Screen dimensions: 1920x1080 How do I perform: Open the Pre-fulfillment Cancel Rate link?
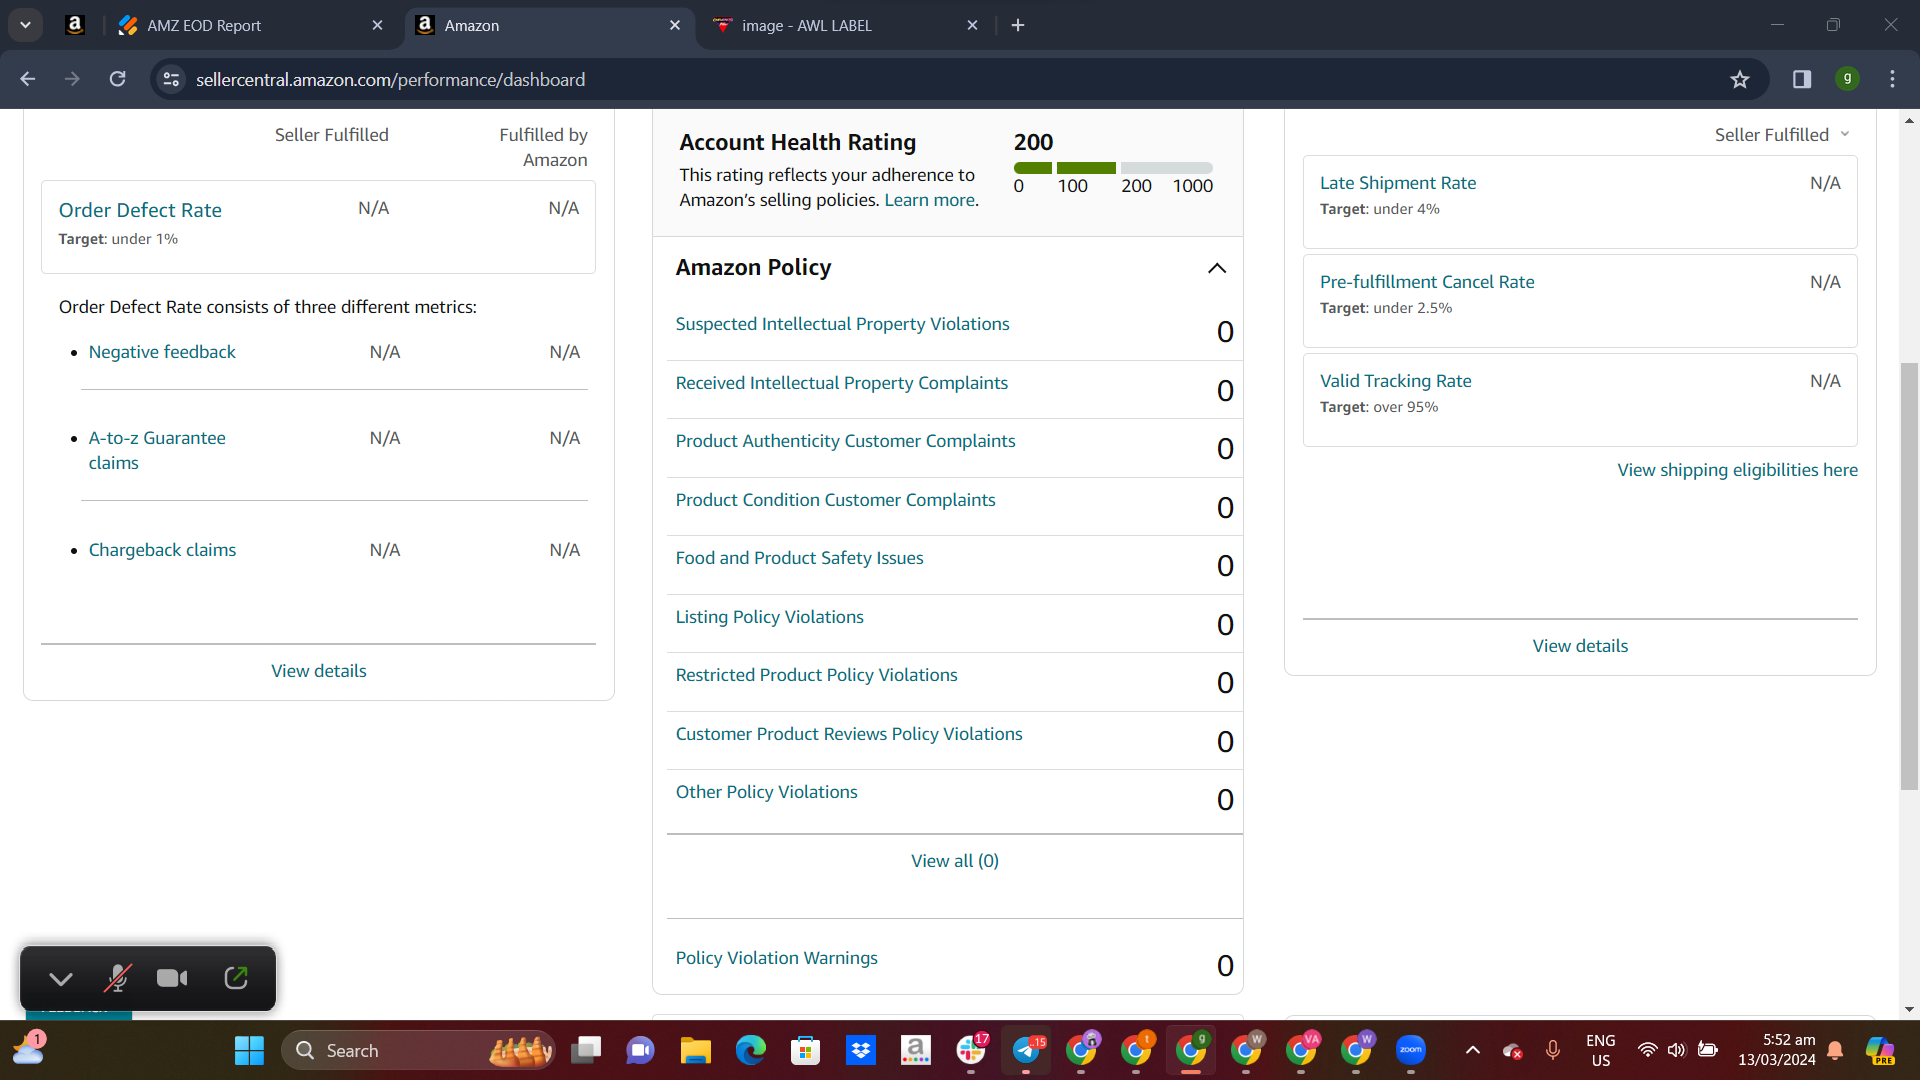(1427, 282)
